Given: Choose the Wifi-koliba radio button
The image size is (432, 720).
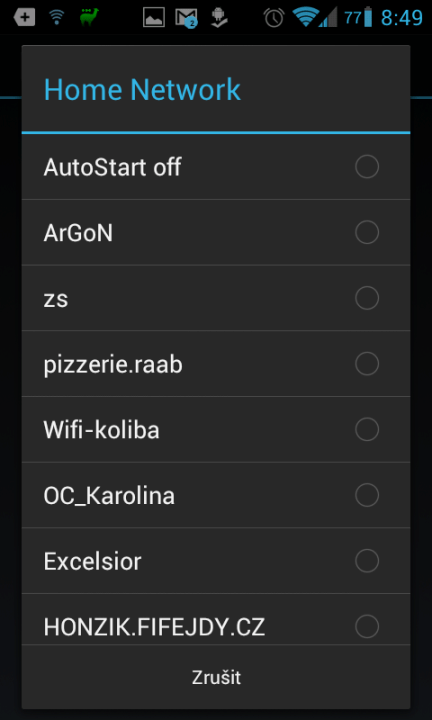Looking at the screenshot, I should [x=367, y=429].
